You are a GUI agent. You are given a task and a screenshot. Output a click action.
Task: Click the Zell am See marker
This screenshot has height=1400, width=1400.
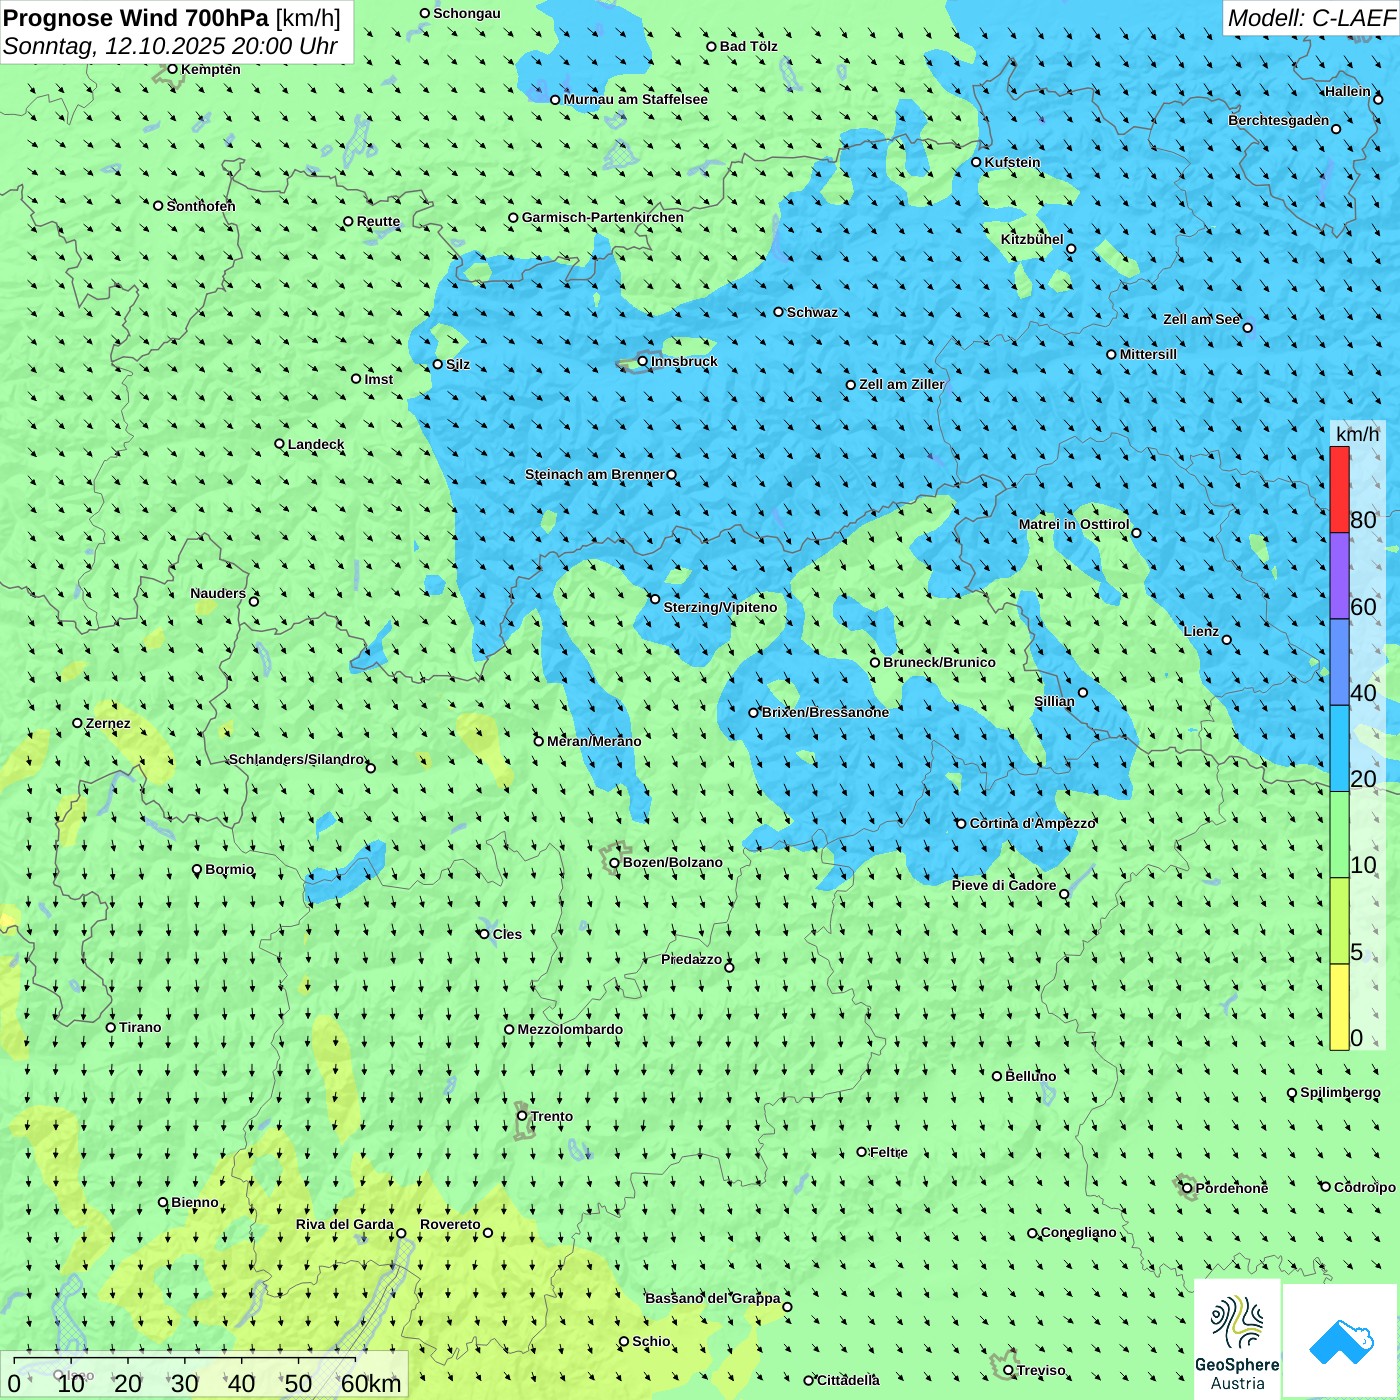pyautogui.click(x=1247, y=327)
